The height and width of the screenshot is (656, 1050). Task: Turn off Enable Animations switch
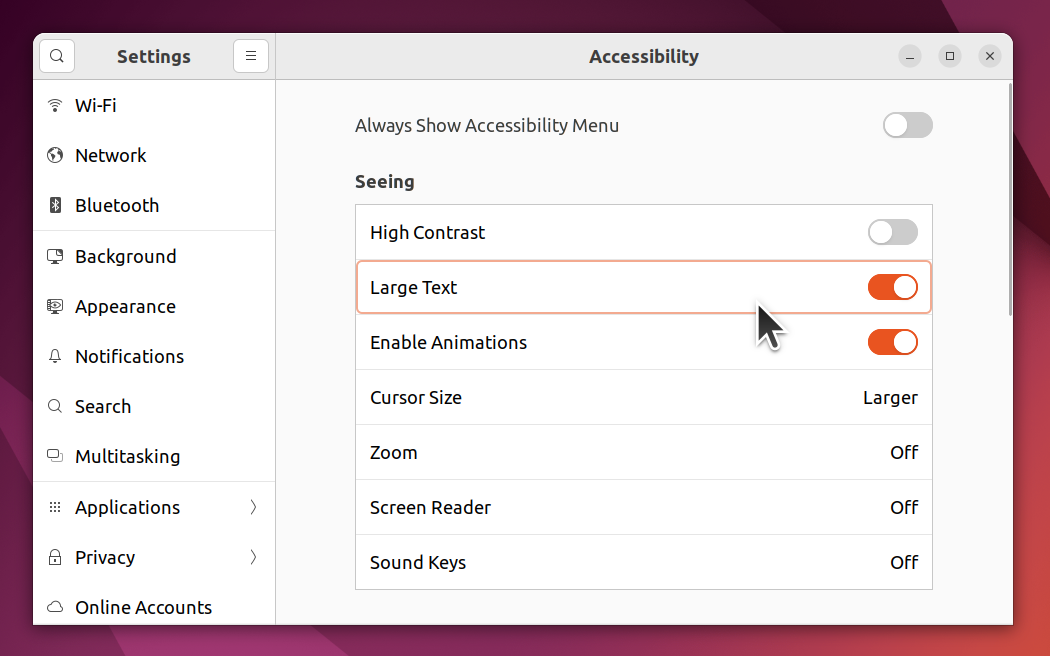[892, 342]
